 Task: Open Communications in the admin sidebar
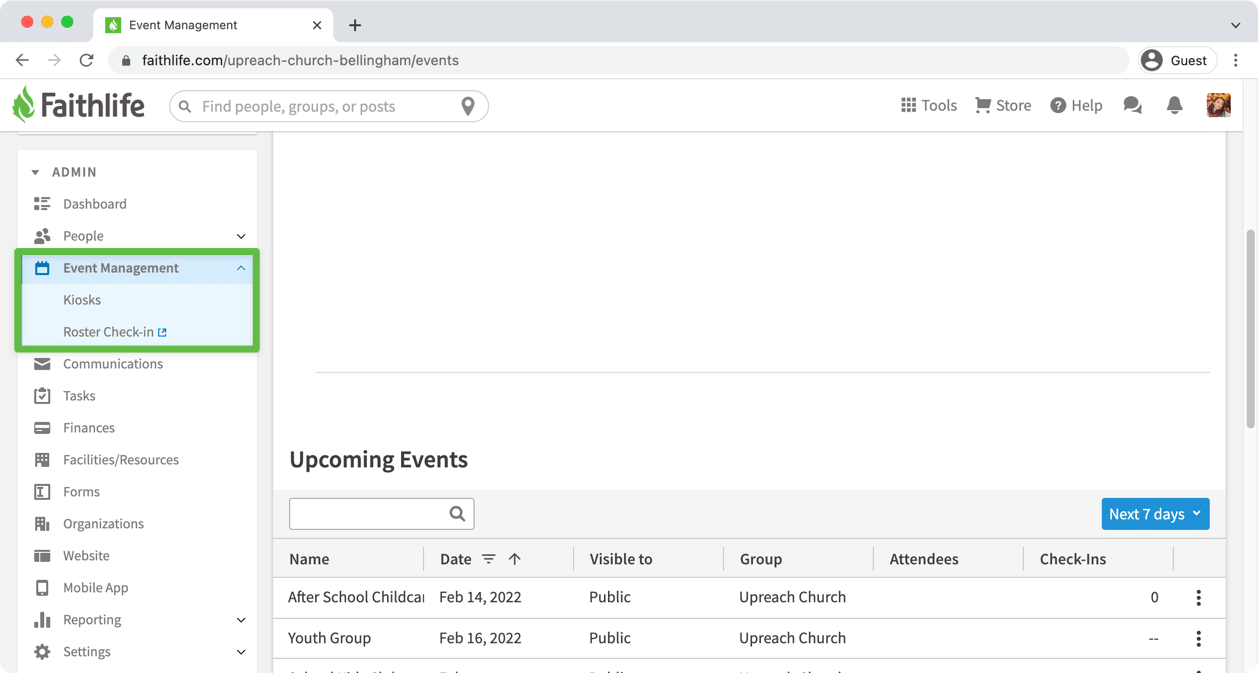[x=113, y=364]
